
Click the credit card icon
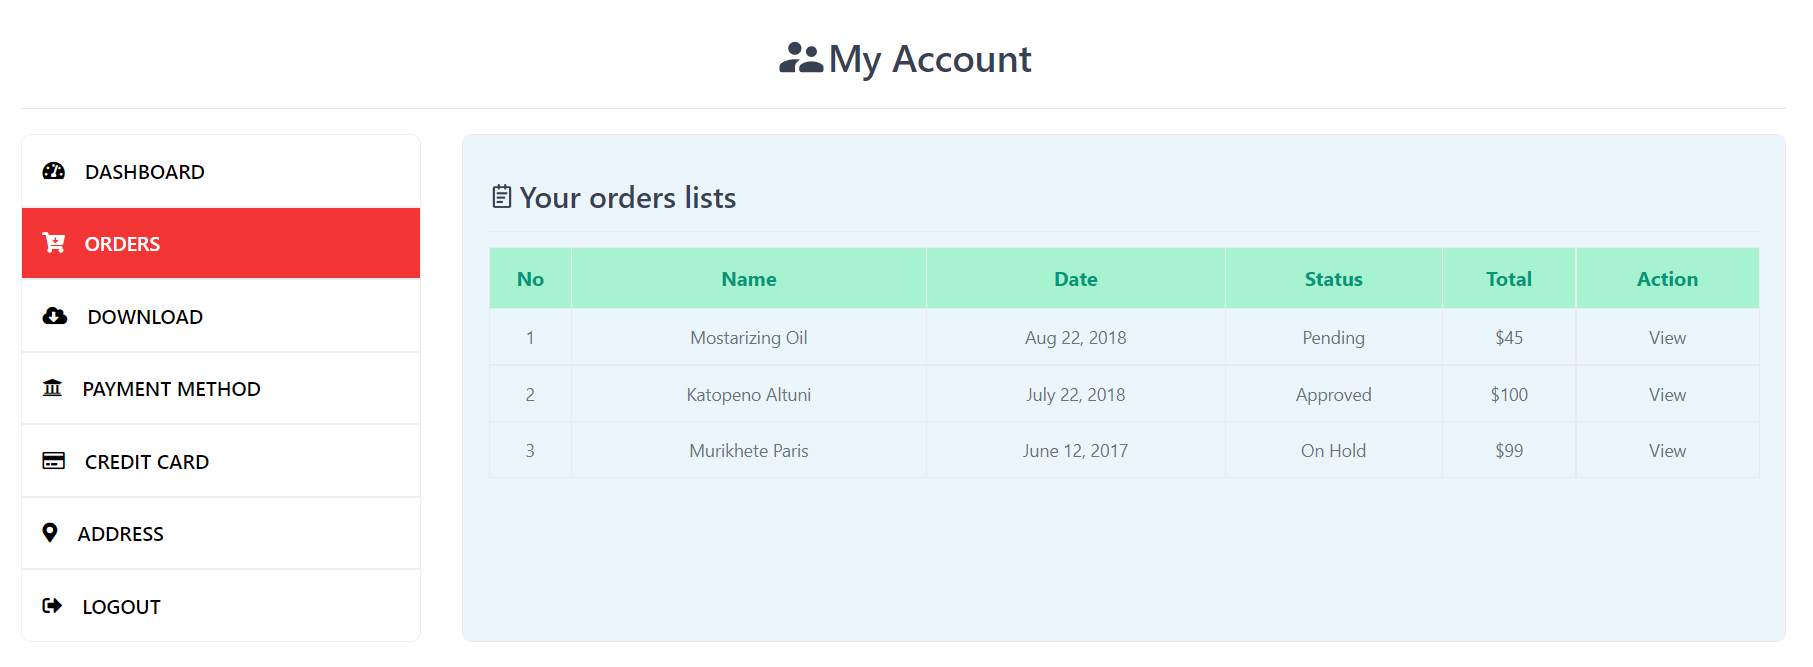tap(54, 461)
